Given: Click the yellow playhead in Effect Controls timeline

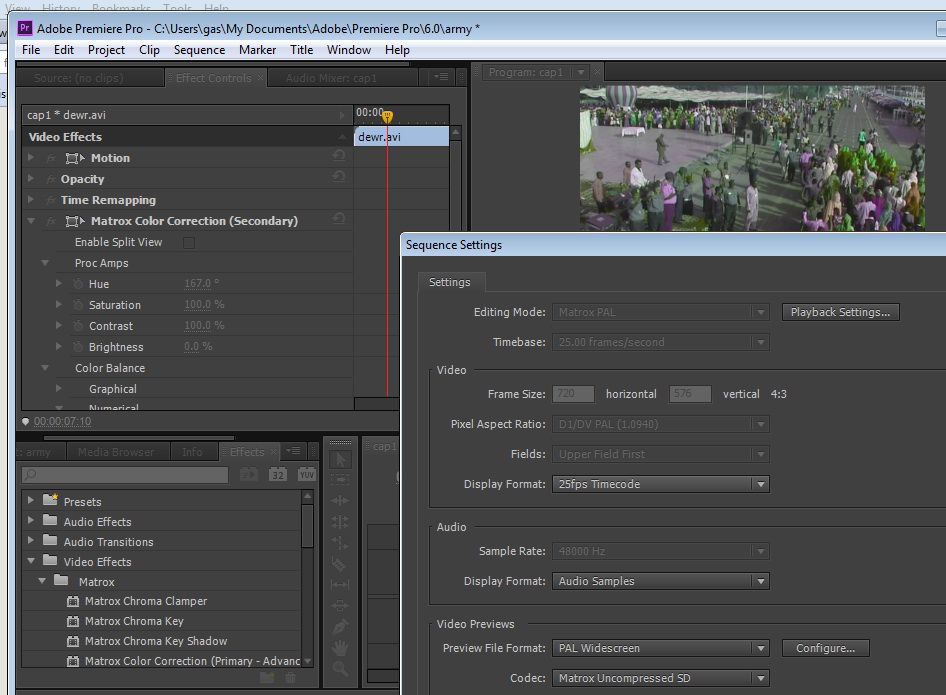Looking at the screenshot, I should click(x=387, y=117).
